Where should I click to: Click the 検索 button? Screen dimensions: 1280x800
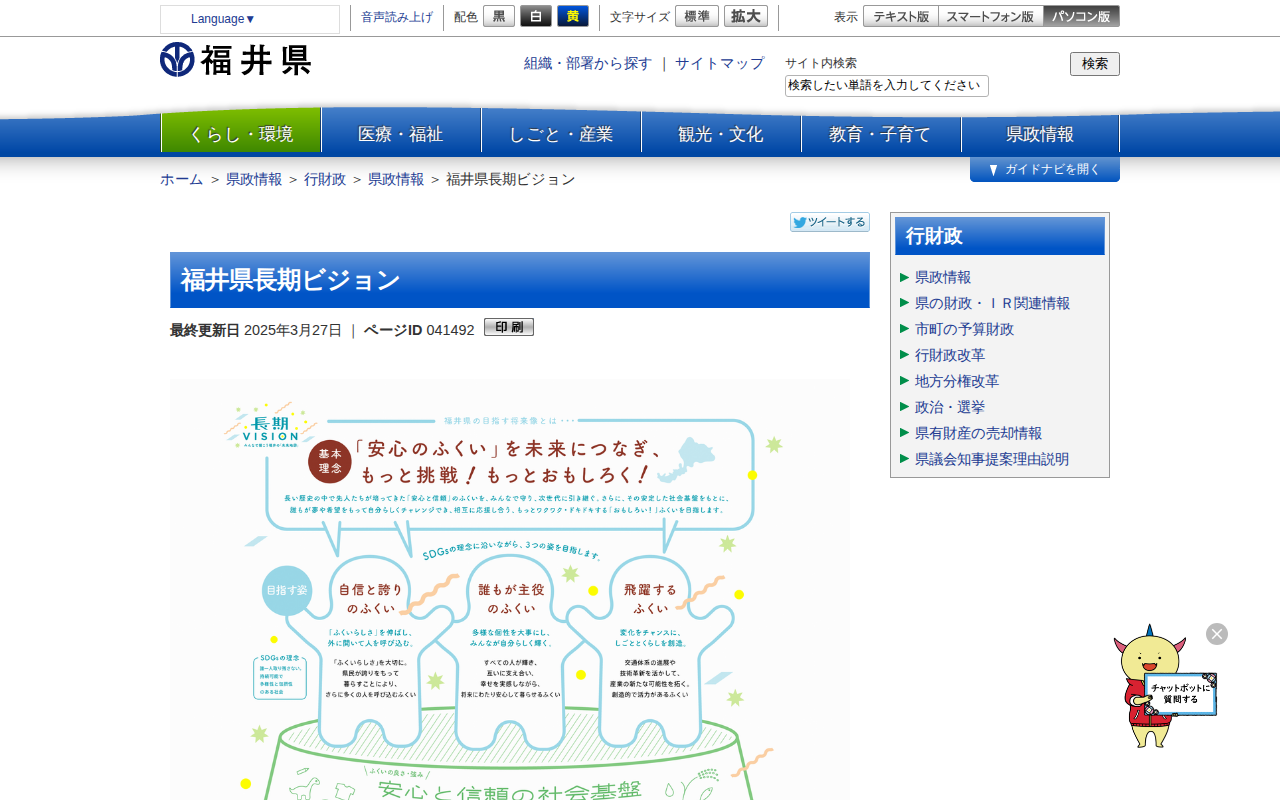[1095, 64]
